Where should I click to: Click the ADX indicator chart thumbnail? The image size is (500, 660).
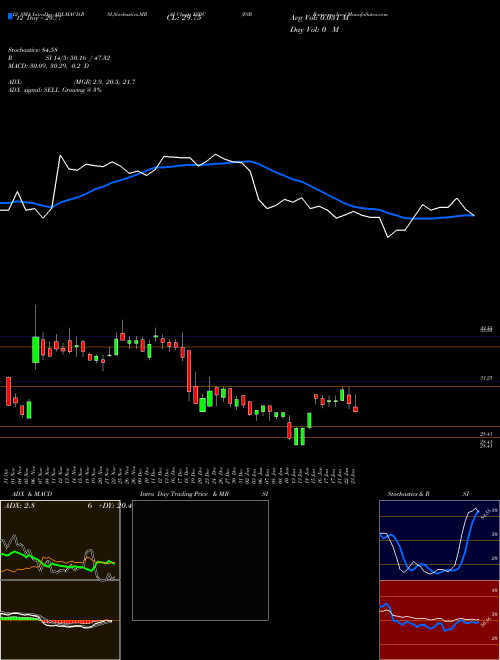60,540
